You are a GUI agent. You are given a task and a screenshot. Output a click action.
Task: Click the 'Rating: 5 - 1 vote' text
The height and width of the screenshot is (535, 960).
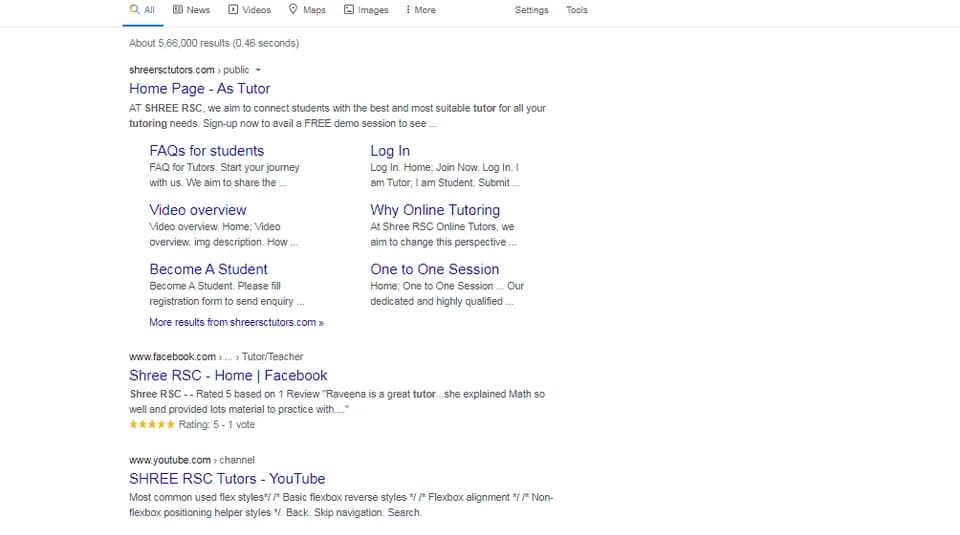(216, 424)
